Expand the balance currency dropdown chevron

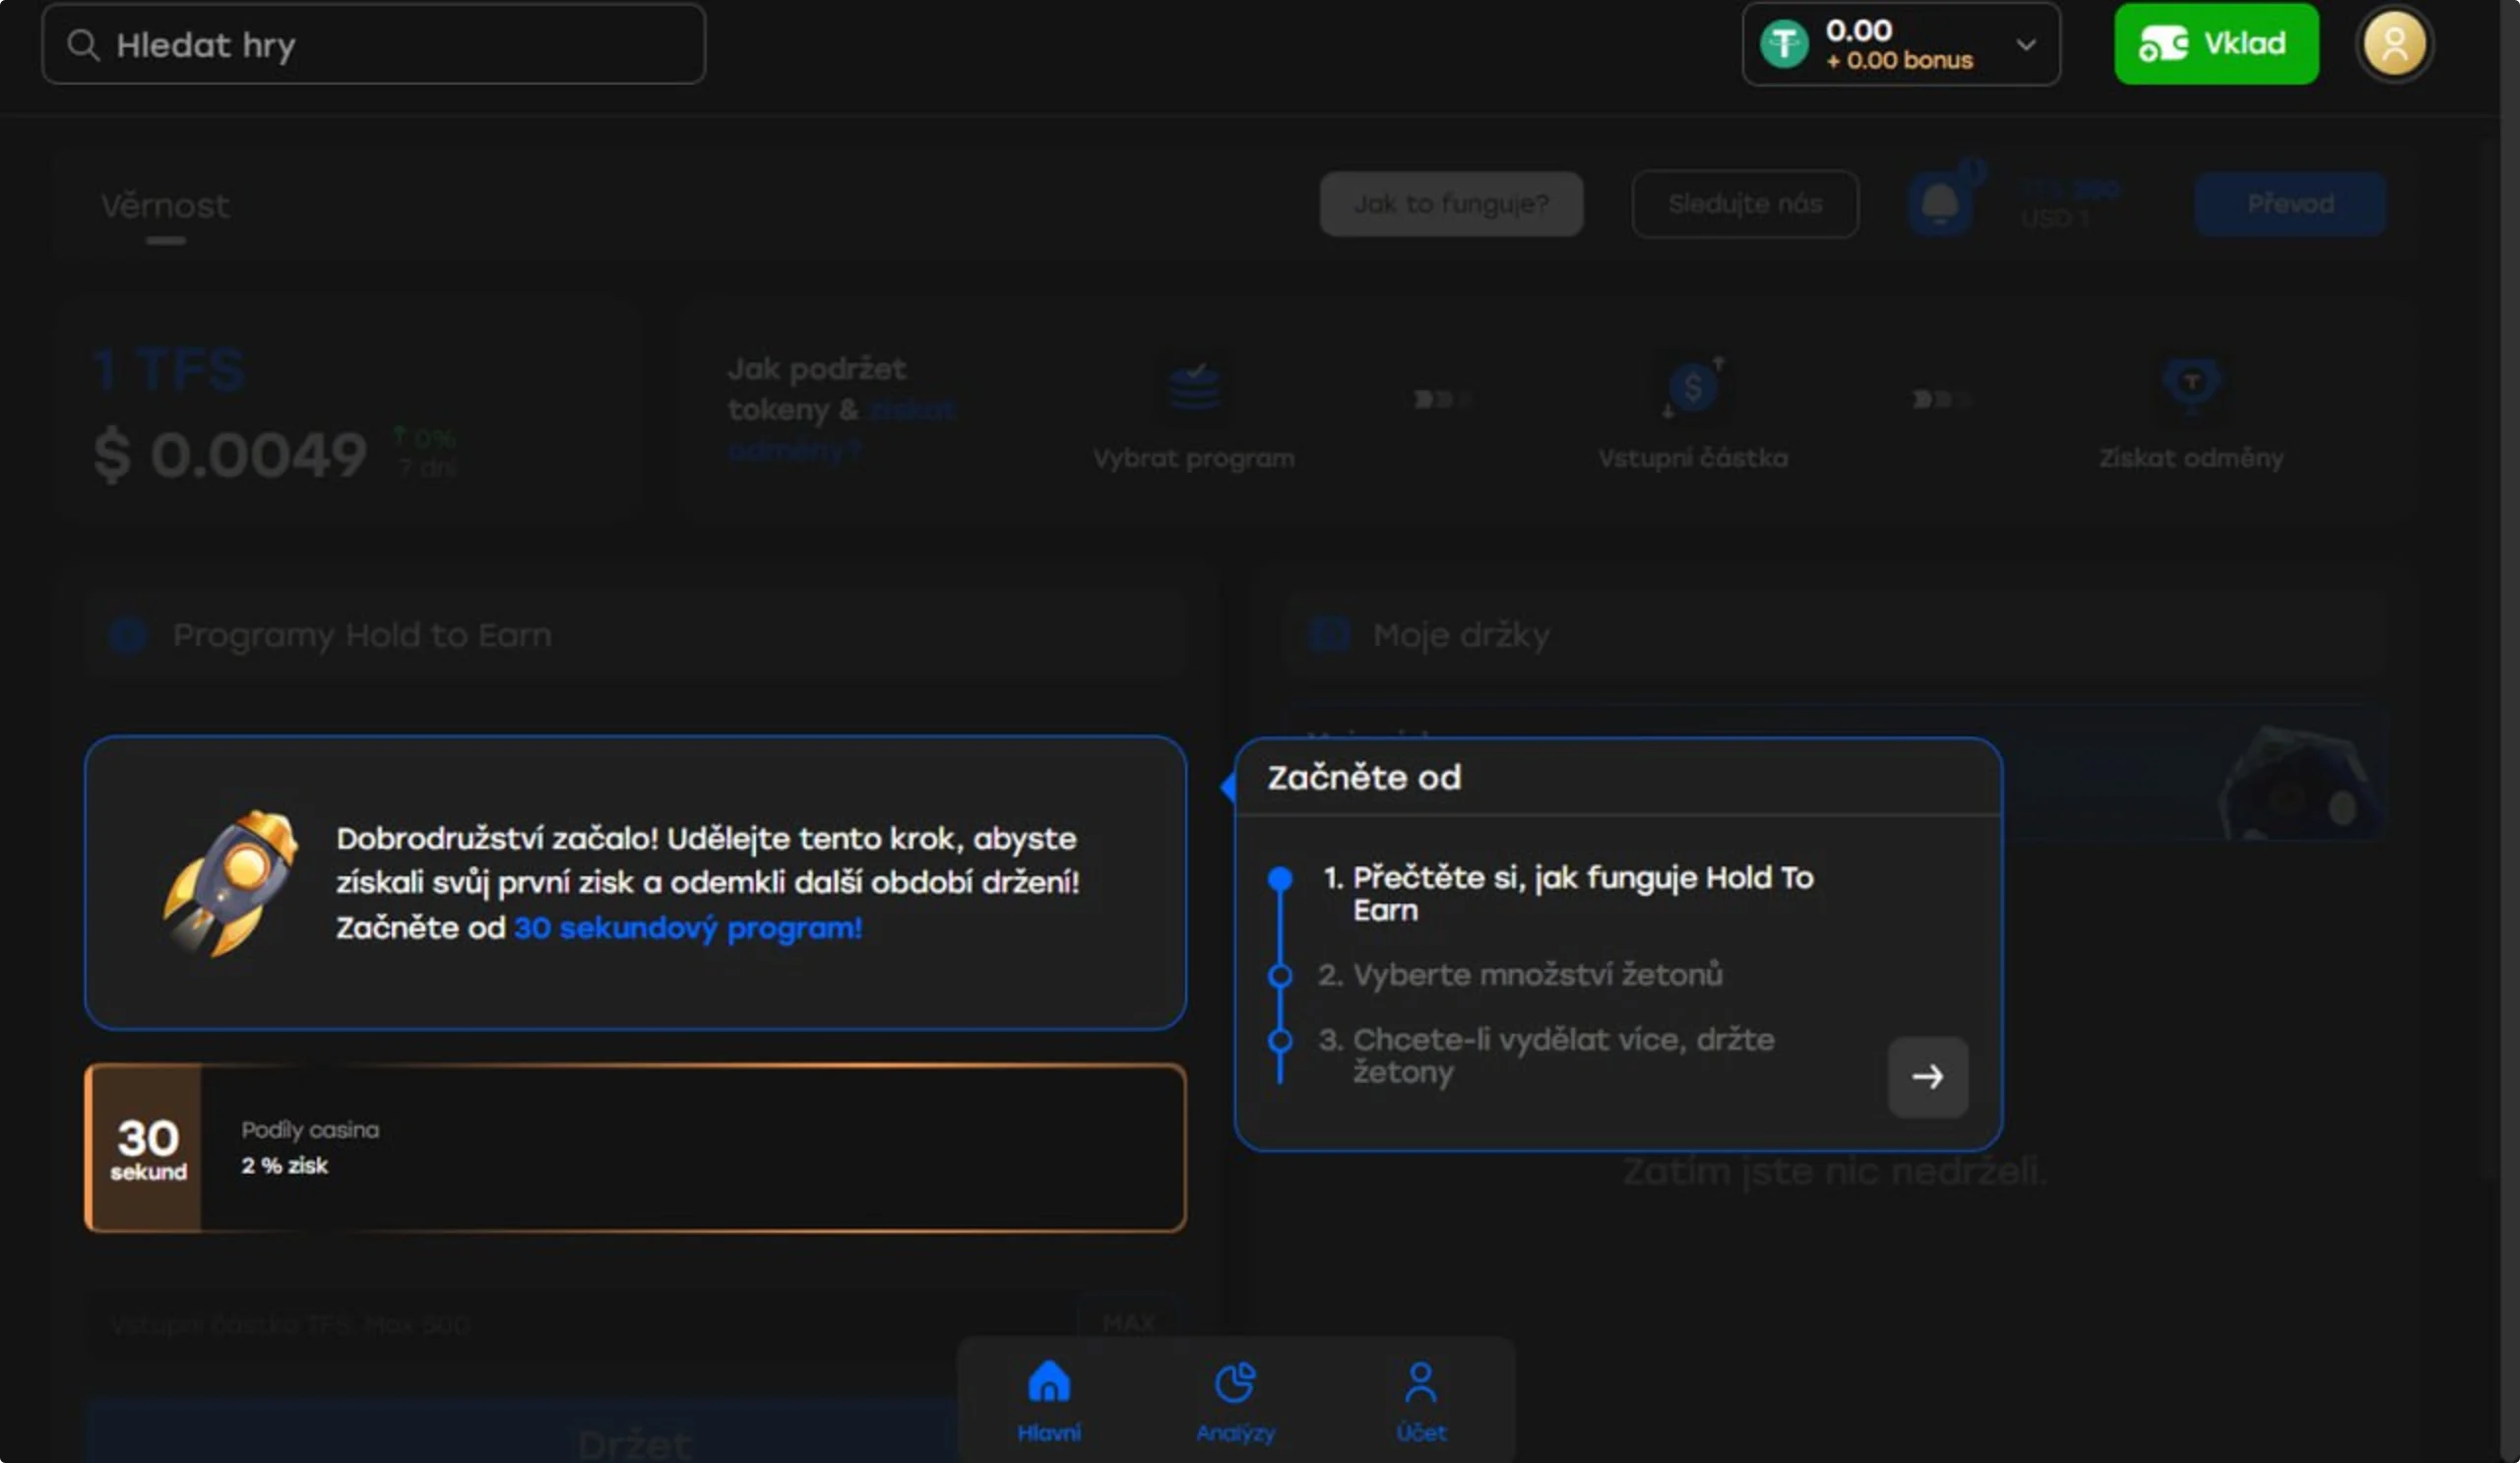coord(2026,45)
